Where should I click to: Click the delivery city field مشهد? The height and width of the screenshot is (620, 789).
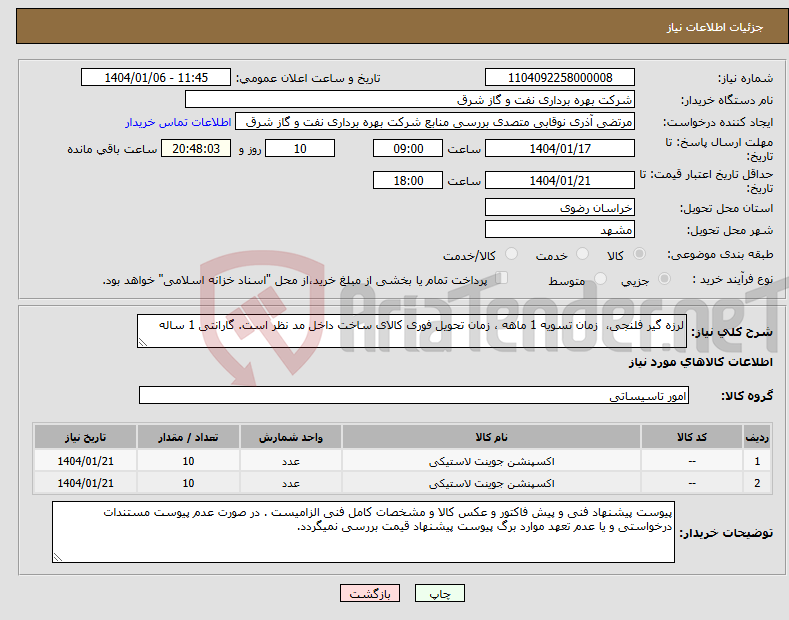[560, 229]
